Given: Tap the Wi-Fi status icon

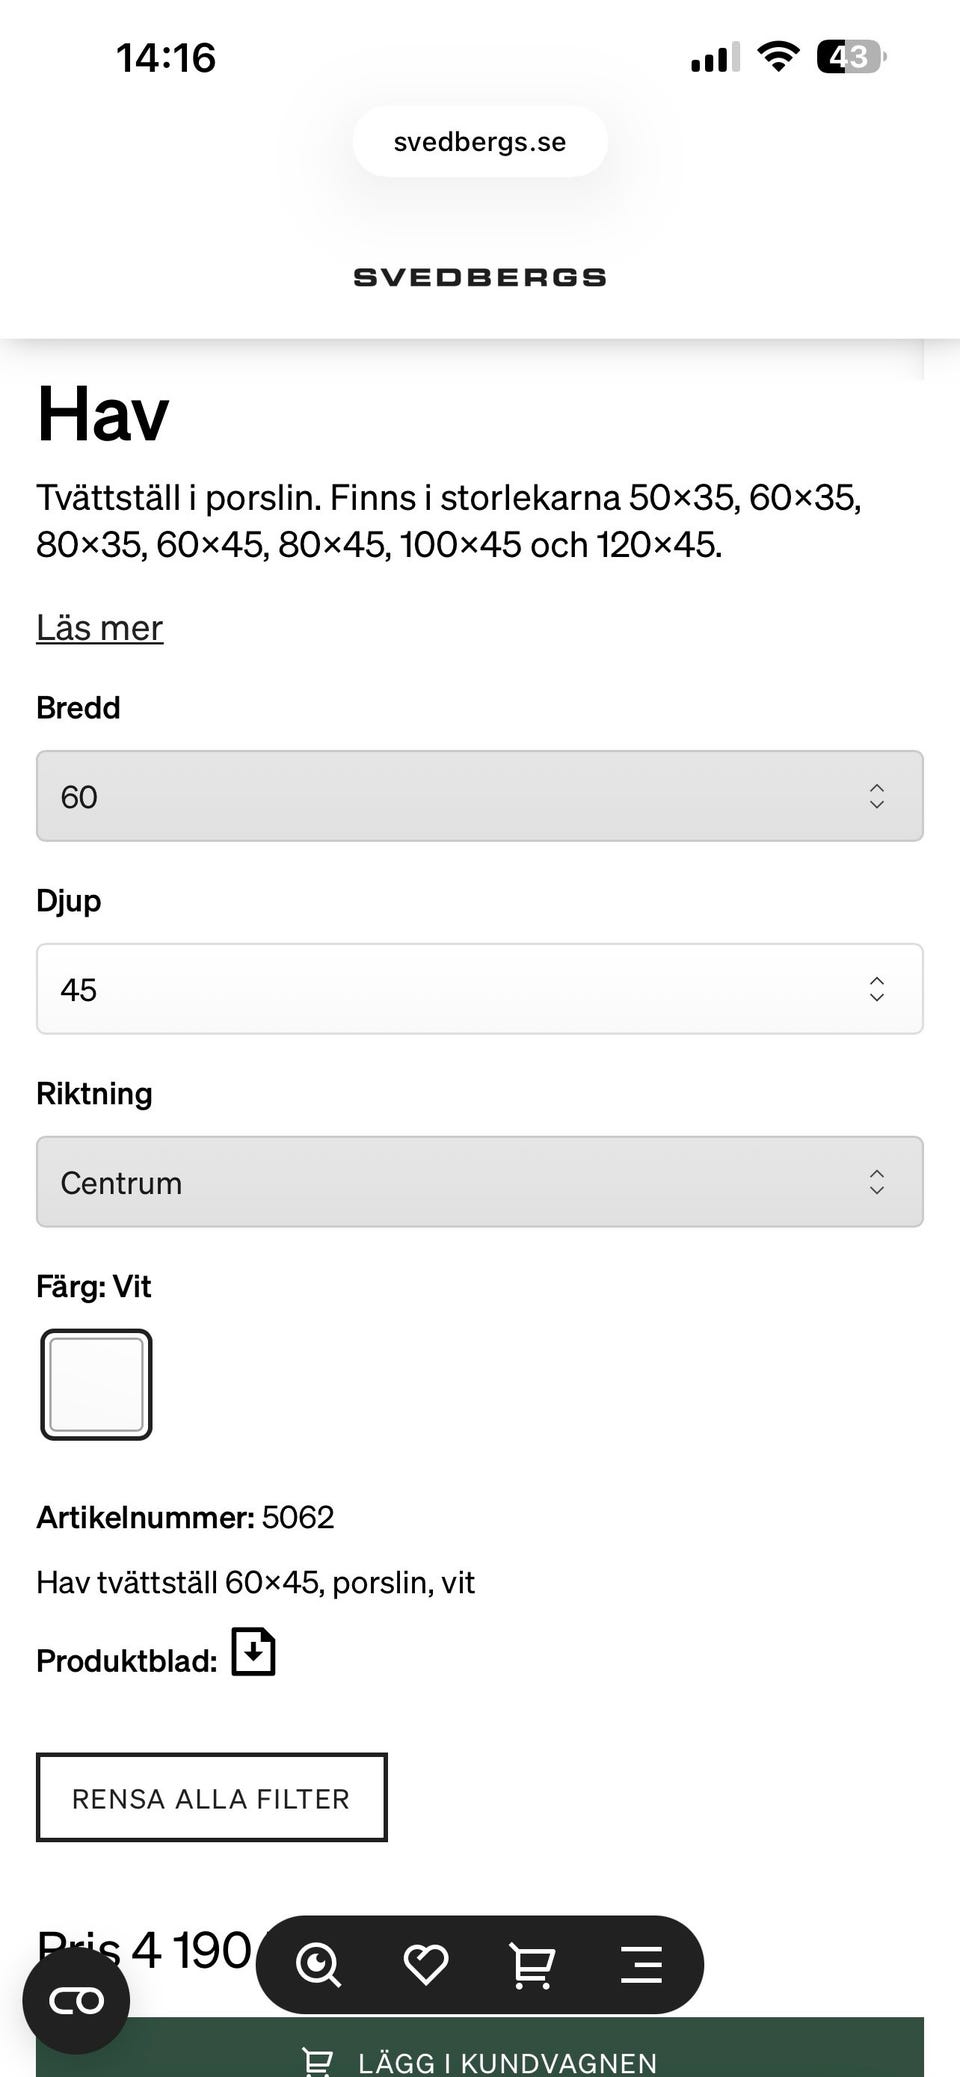Looking at the screenshot, I should click(778, 56).
